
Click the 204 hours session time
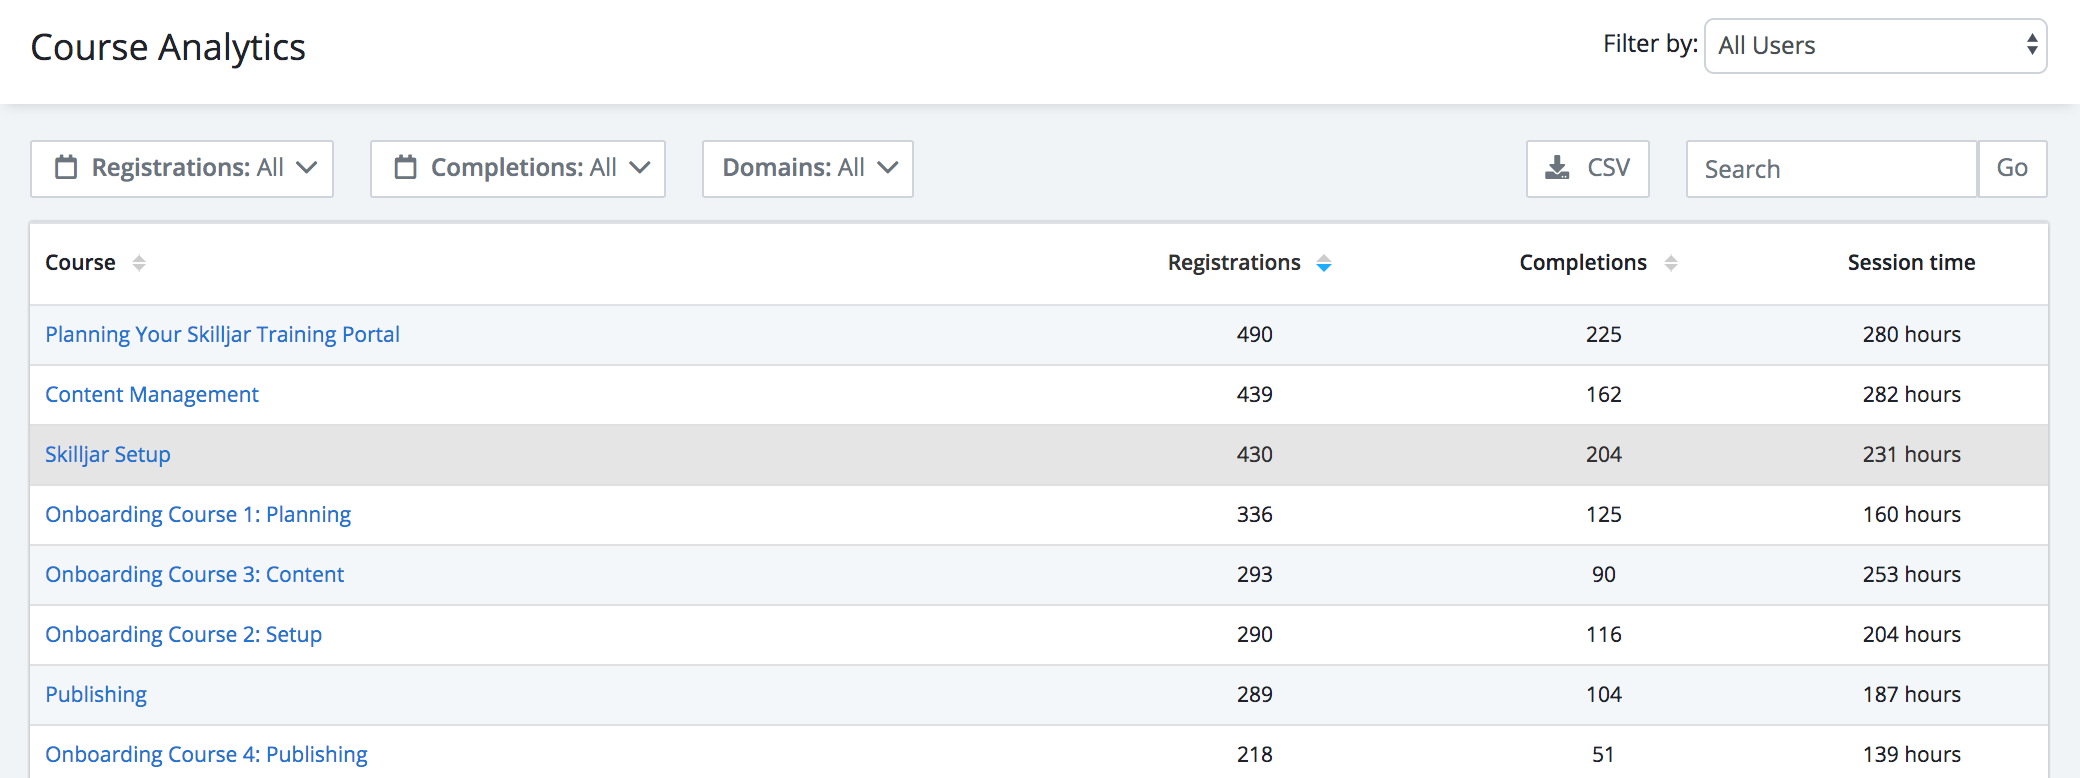click(x=1911, y=634)
